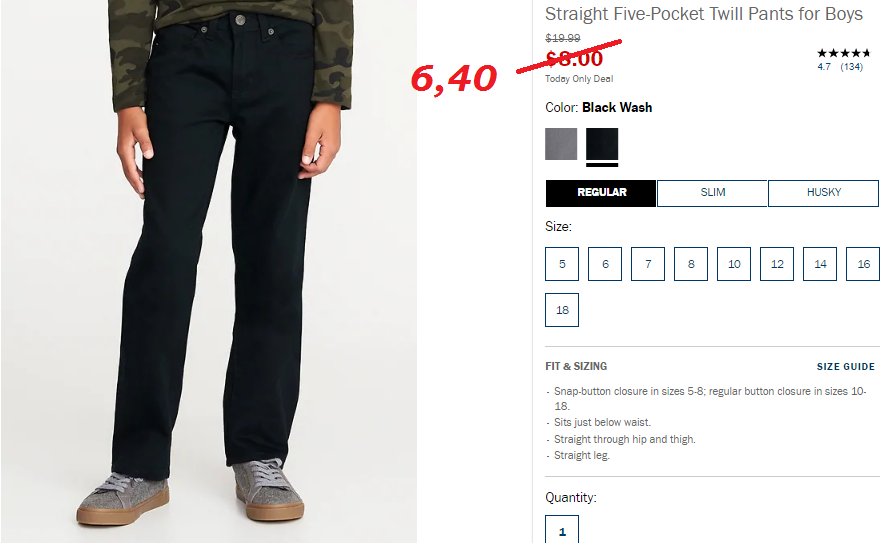This screenshot has width=893, height=543.
Task: Select size 7
Action: [x=648, y=264]
